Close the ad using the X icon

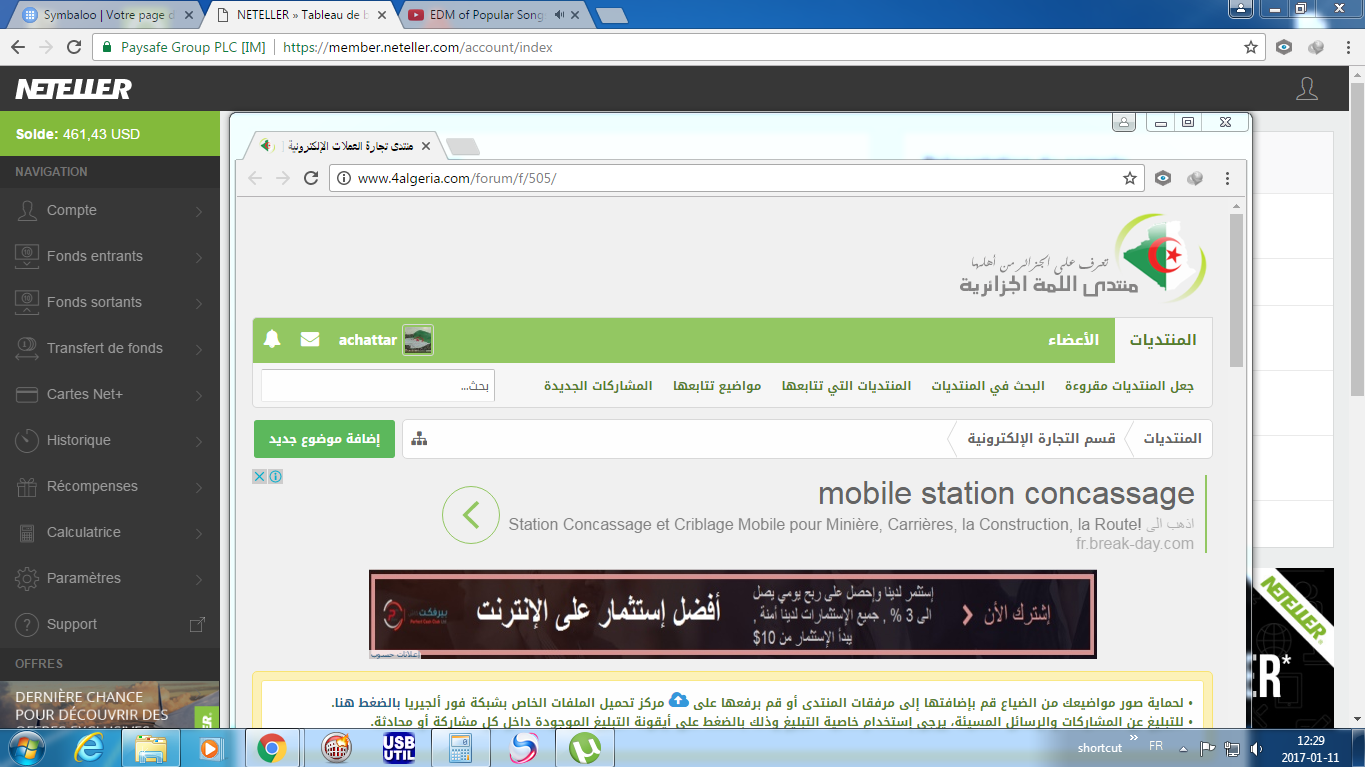(x=259, y=477)
